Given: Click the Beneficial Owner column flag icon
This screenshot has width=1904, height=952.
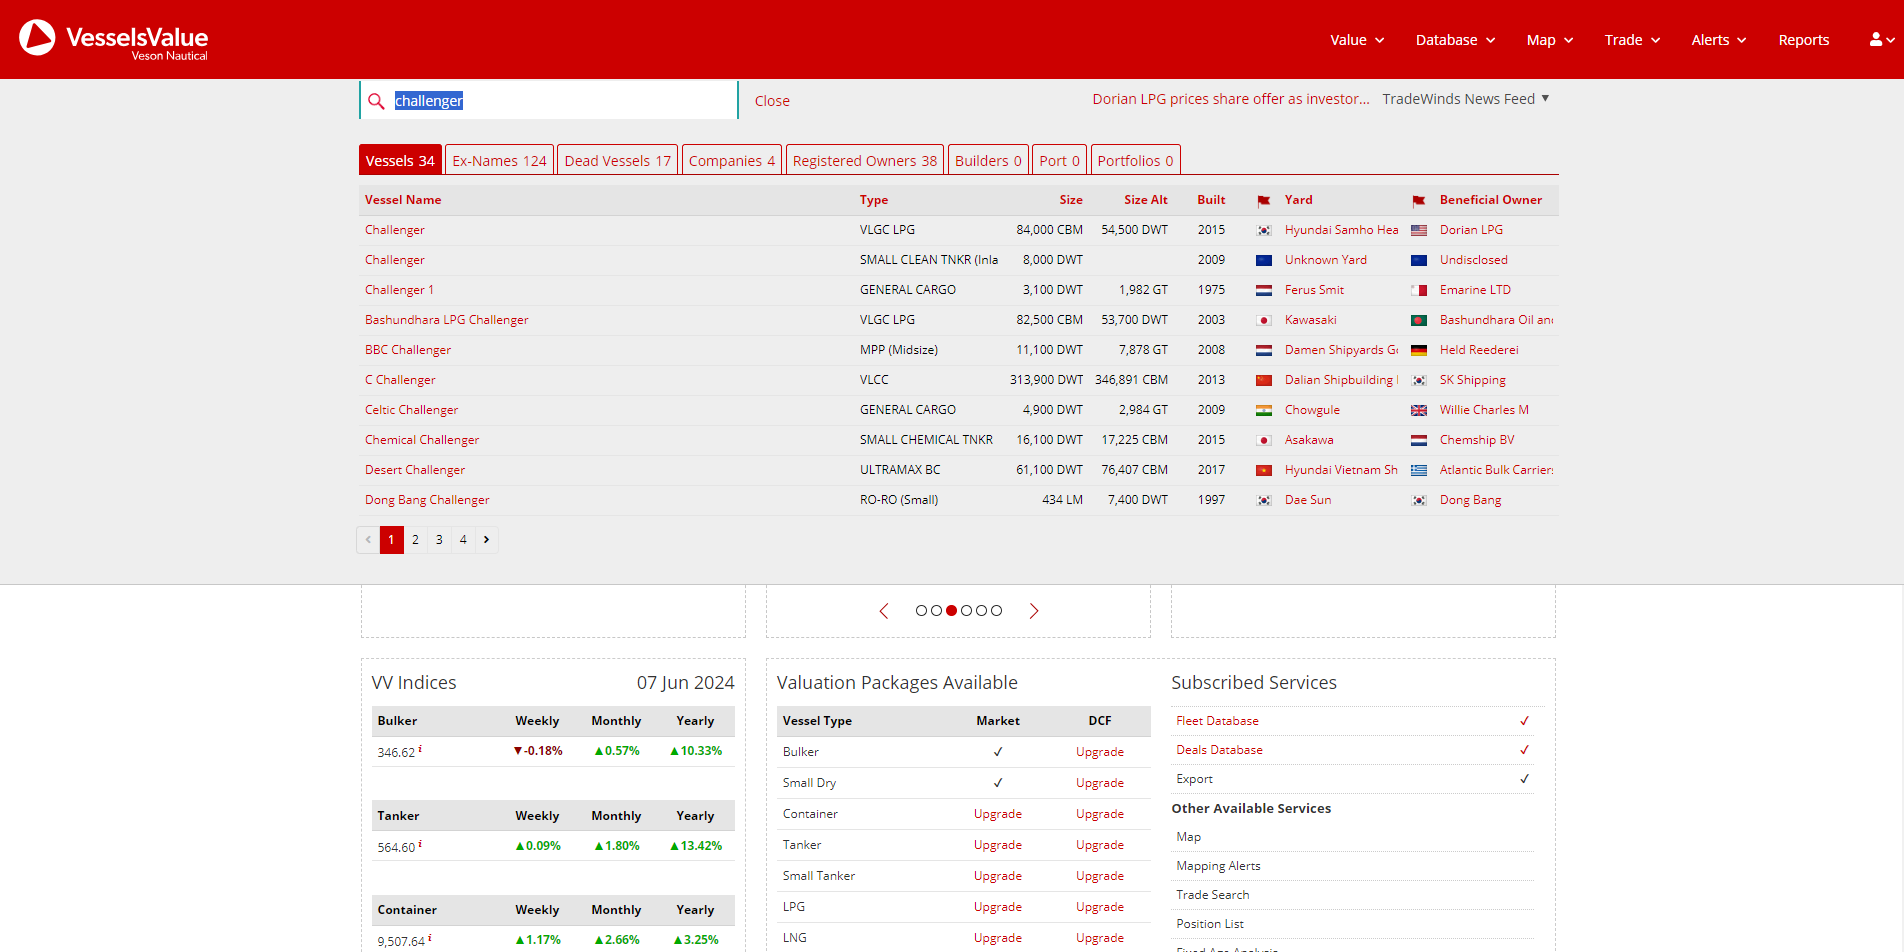Looking at the screenshot, I should 1419,201.
